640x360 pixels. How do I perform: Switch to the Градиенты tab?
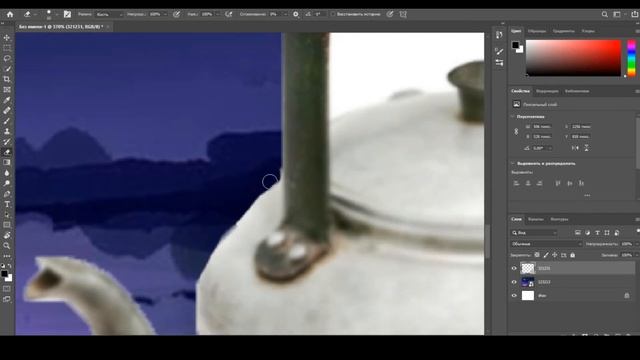pos(564,31)
